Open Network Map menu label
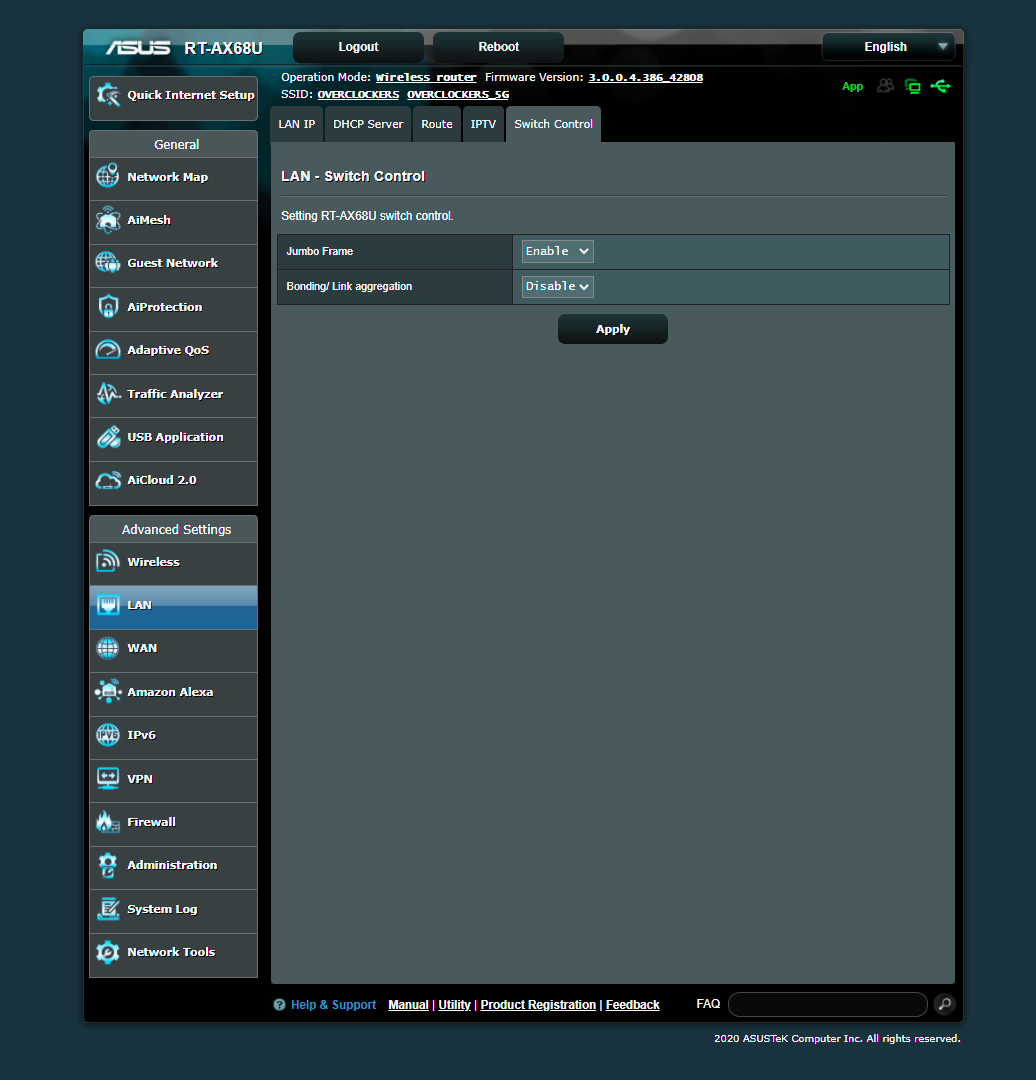1036x1080 pixels. [x=167, y=177]
